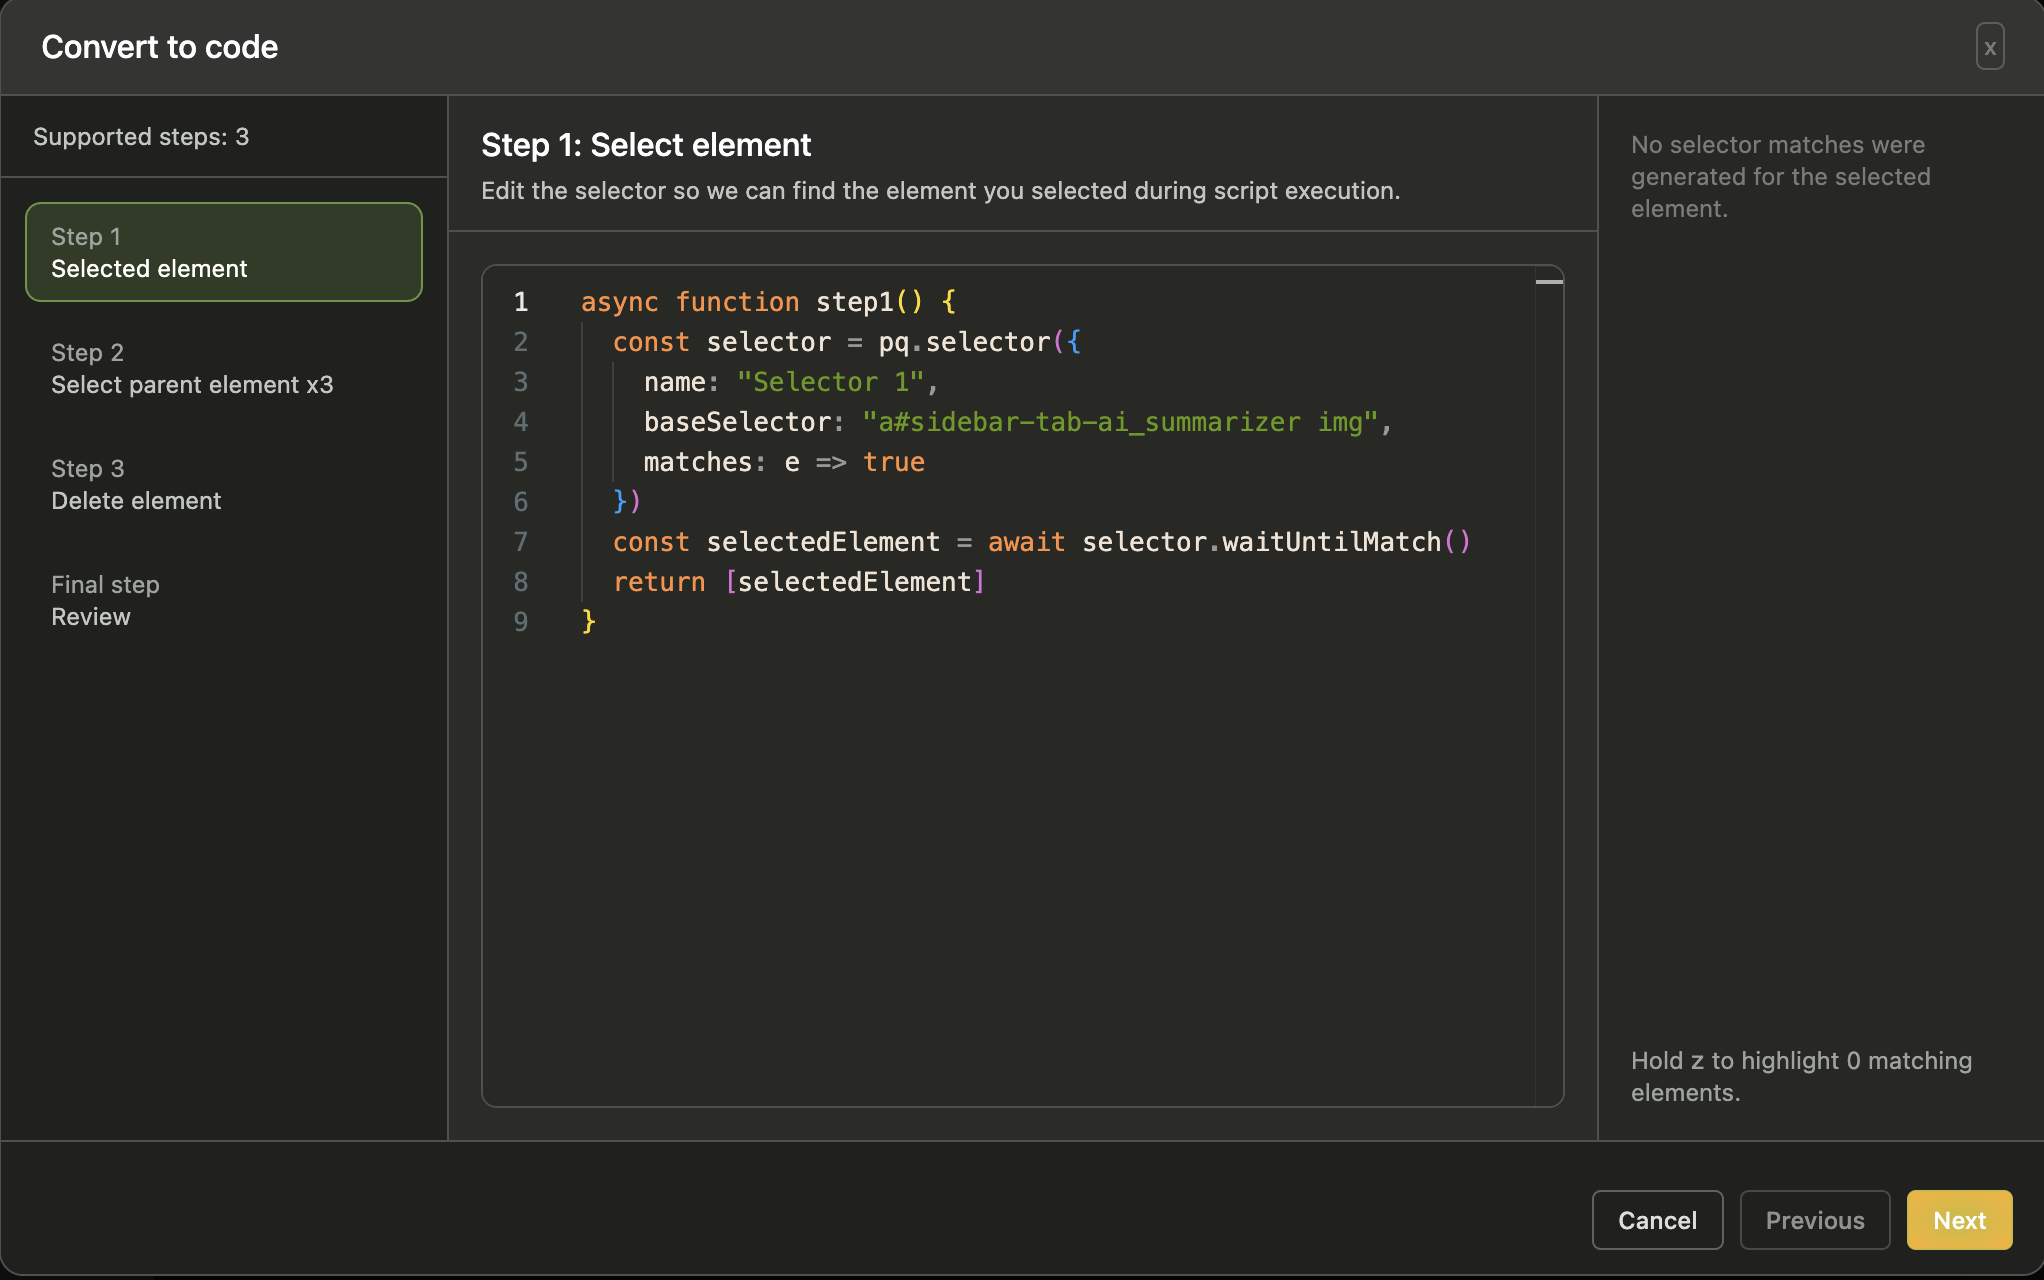Screen dimensions: 2044x1280
Task: Go to Step 2 Select parent element
Action: pyautogui.click(x=192, y=368)
